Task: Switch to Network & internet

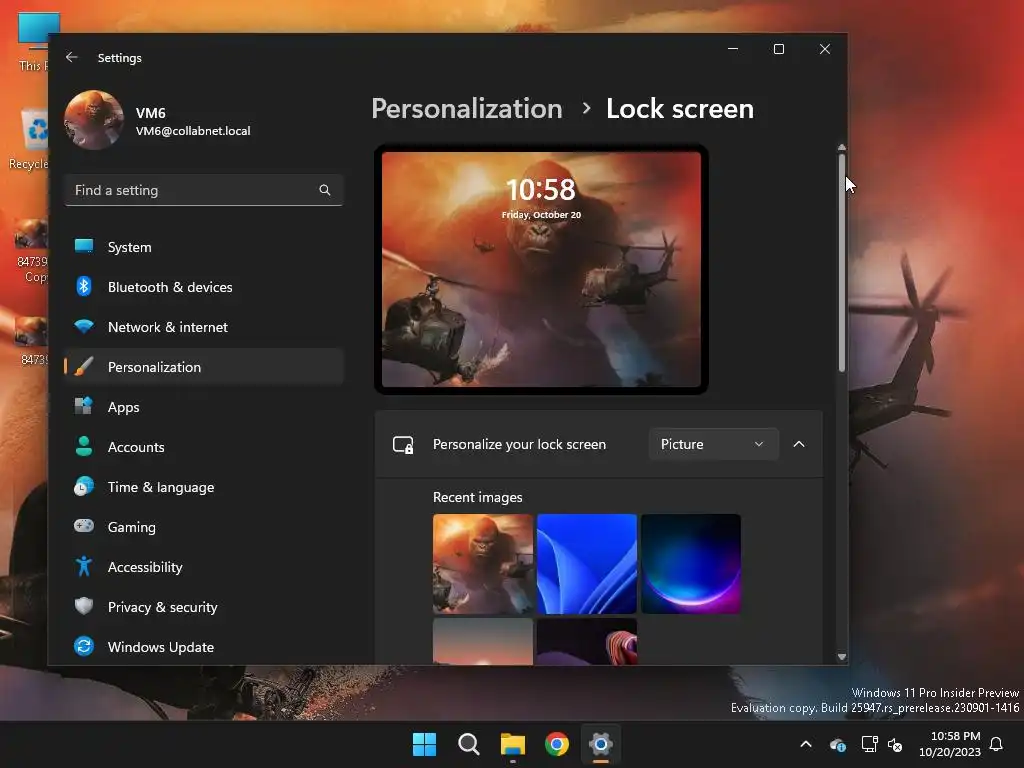Action: [x=204, y=327]
